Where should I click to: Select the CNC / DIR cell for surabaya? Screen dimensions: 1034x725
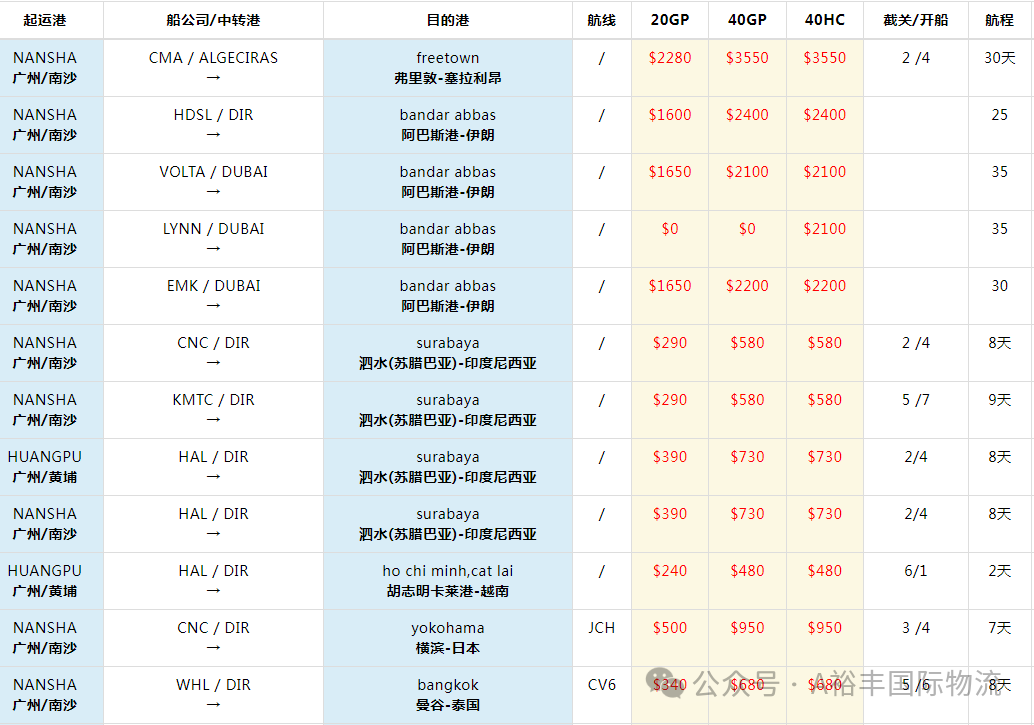pos(213,352)
